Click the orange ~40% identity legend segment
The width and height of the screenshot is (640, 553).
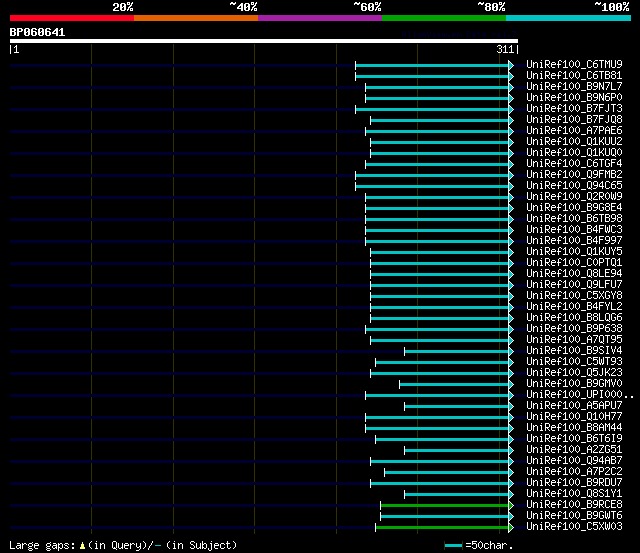tap(196, 18)
